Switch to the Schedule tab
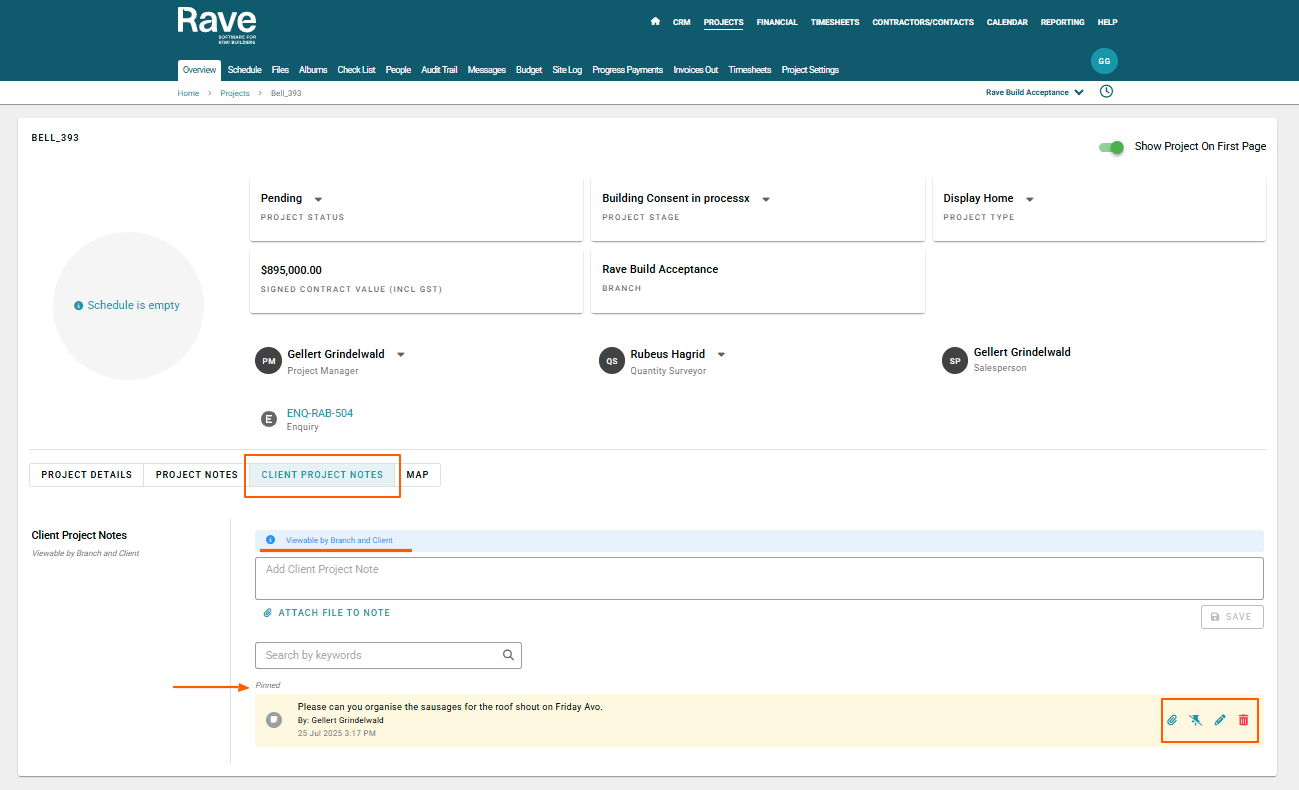The image size is (1299, 790). (x=244, y=70)
